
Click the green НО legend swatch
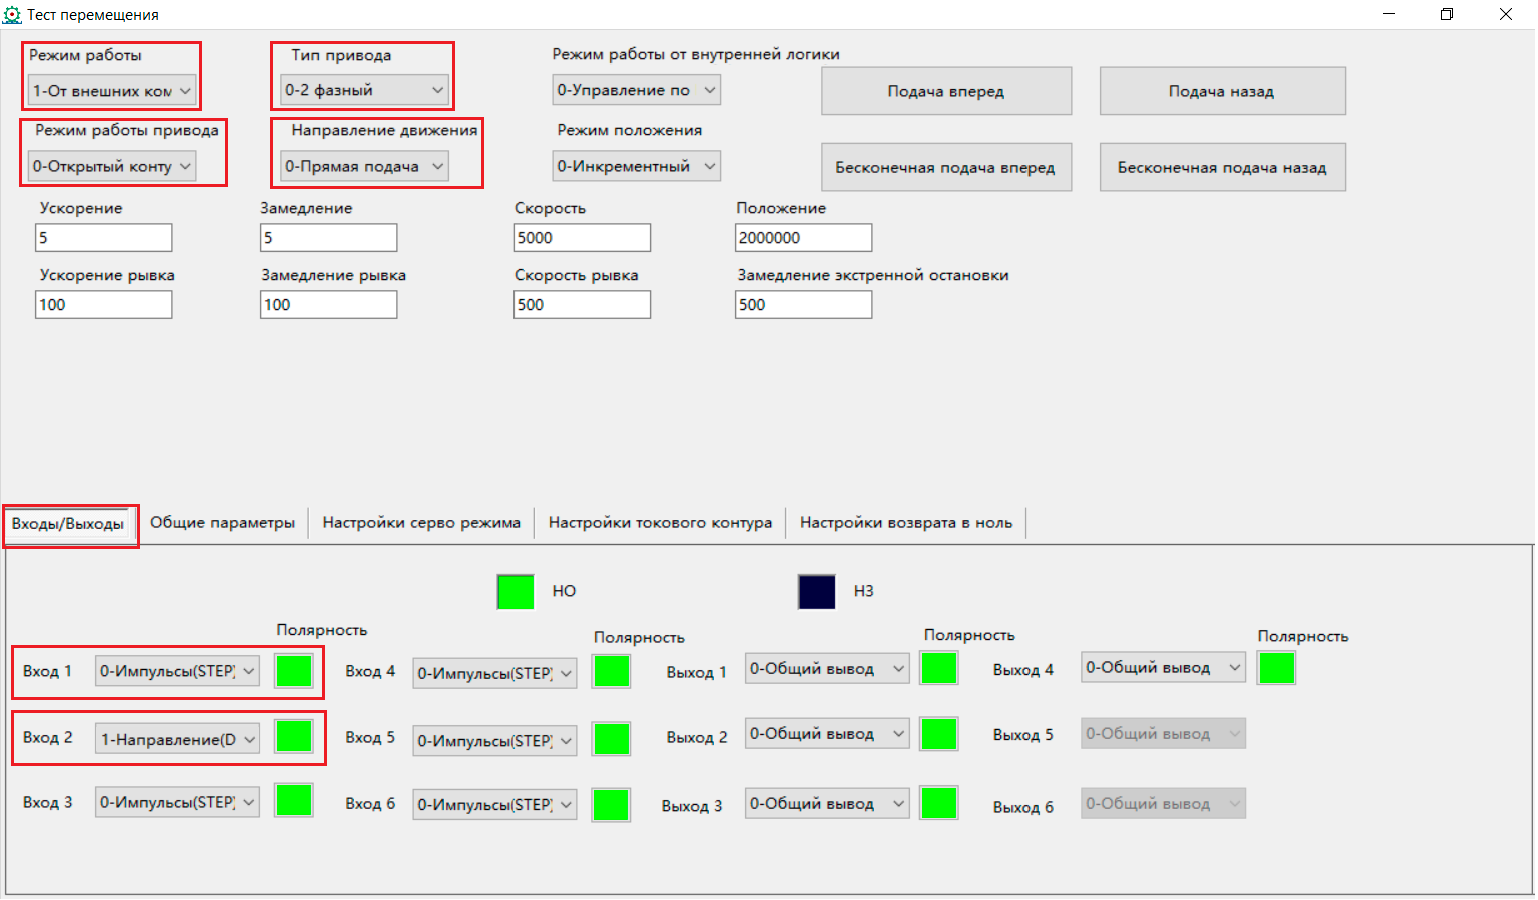tap(516, 591)
